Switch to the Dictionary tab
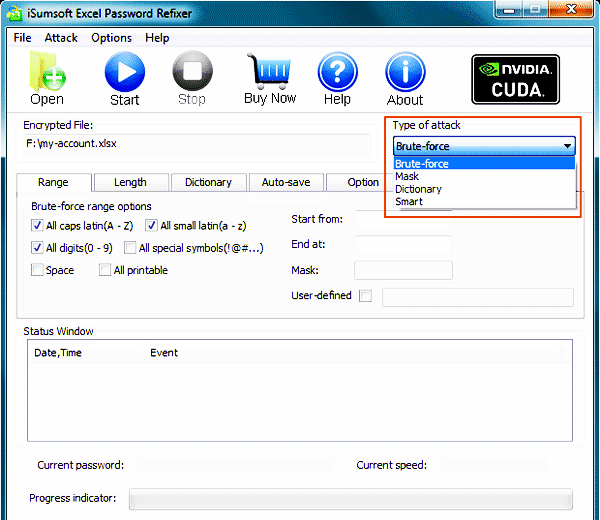The height and width of the screenshot is (520, 600). [x=208, y=182]
